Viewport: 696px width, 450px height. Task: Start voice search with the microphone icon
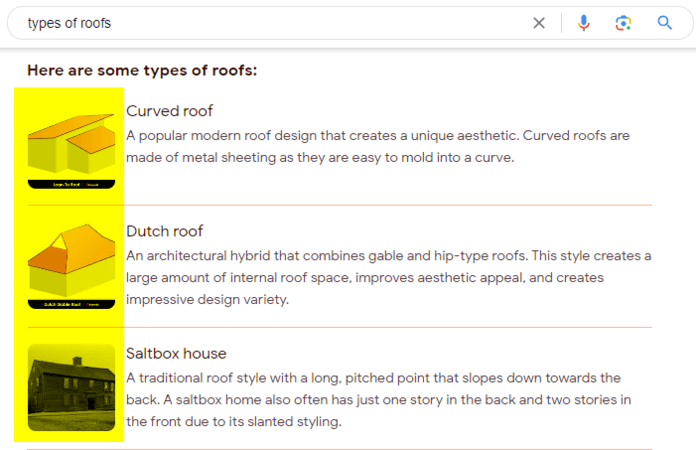tap(583, 23)
